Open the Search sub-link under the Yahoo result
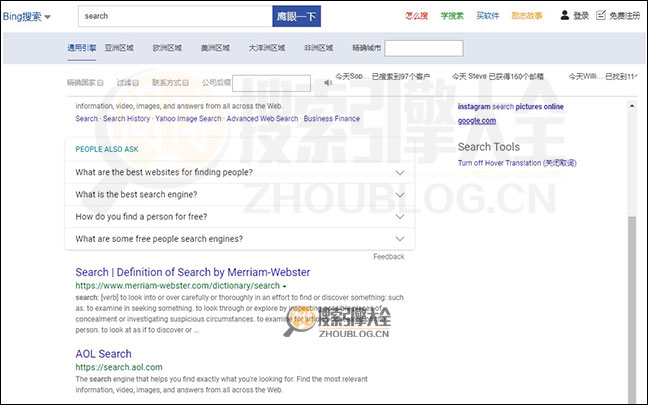This screenshot has height=405, width=648. coord(86,119)
